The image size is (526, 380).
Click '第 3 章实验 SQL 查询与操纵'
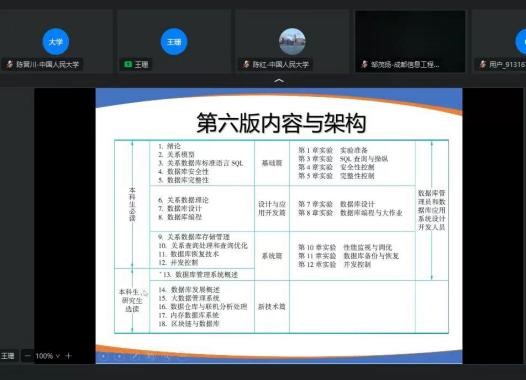[x=343, y=159]
